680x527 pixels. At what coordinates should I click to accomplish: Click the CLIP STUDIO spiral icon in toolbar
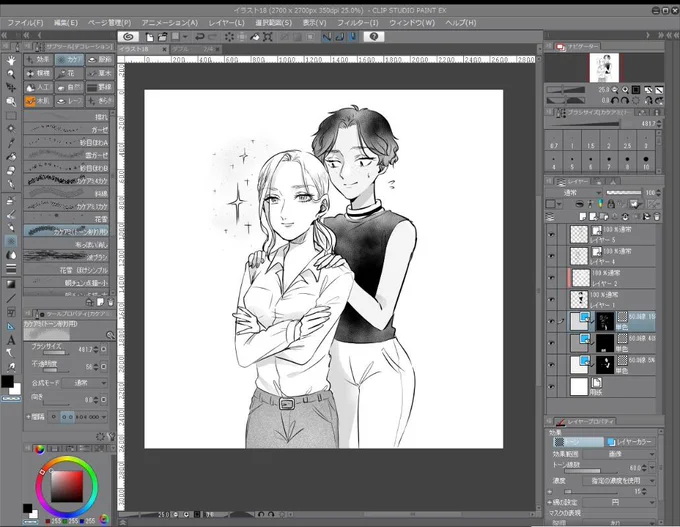pyautogui.click(x=128, y=37)
